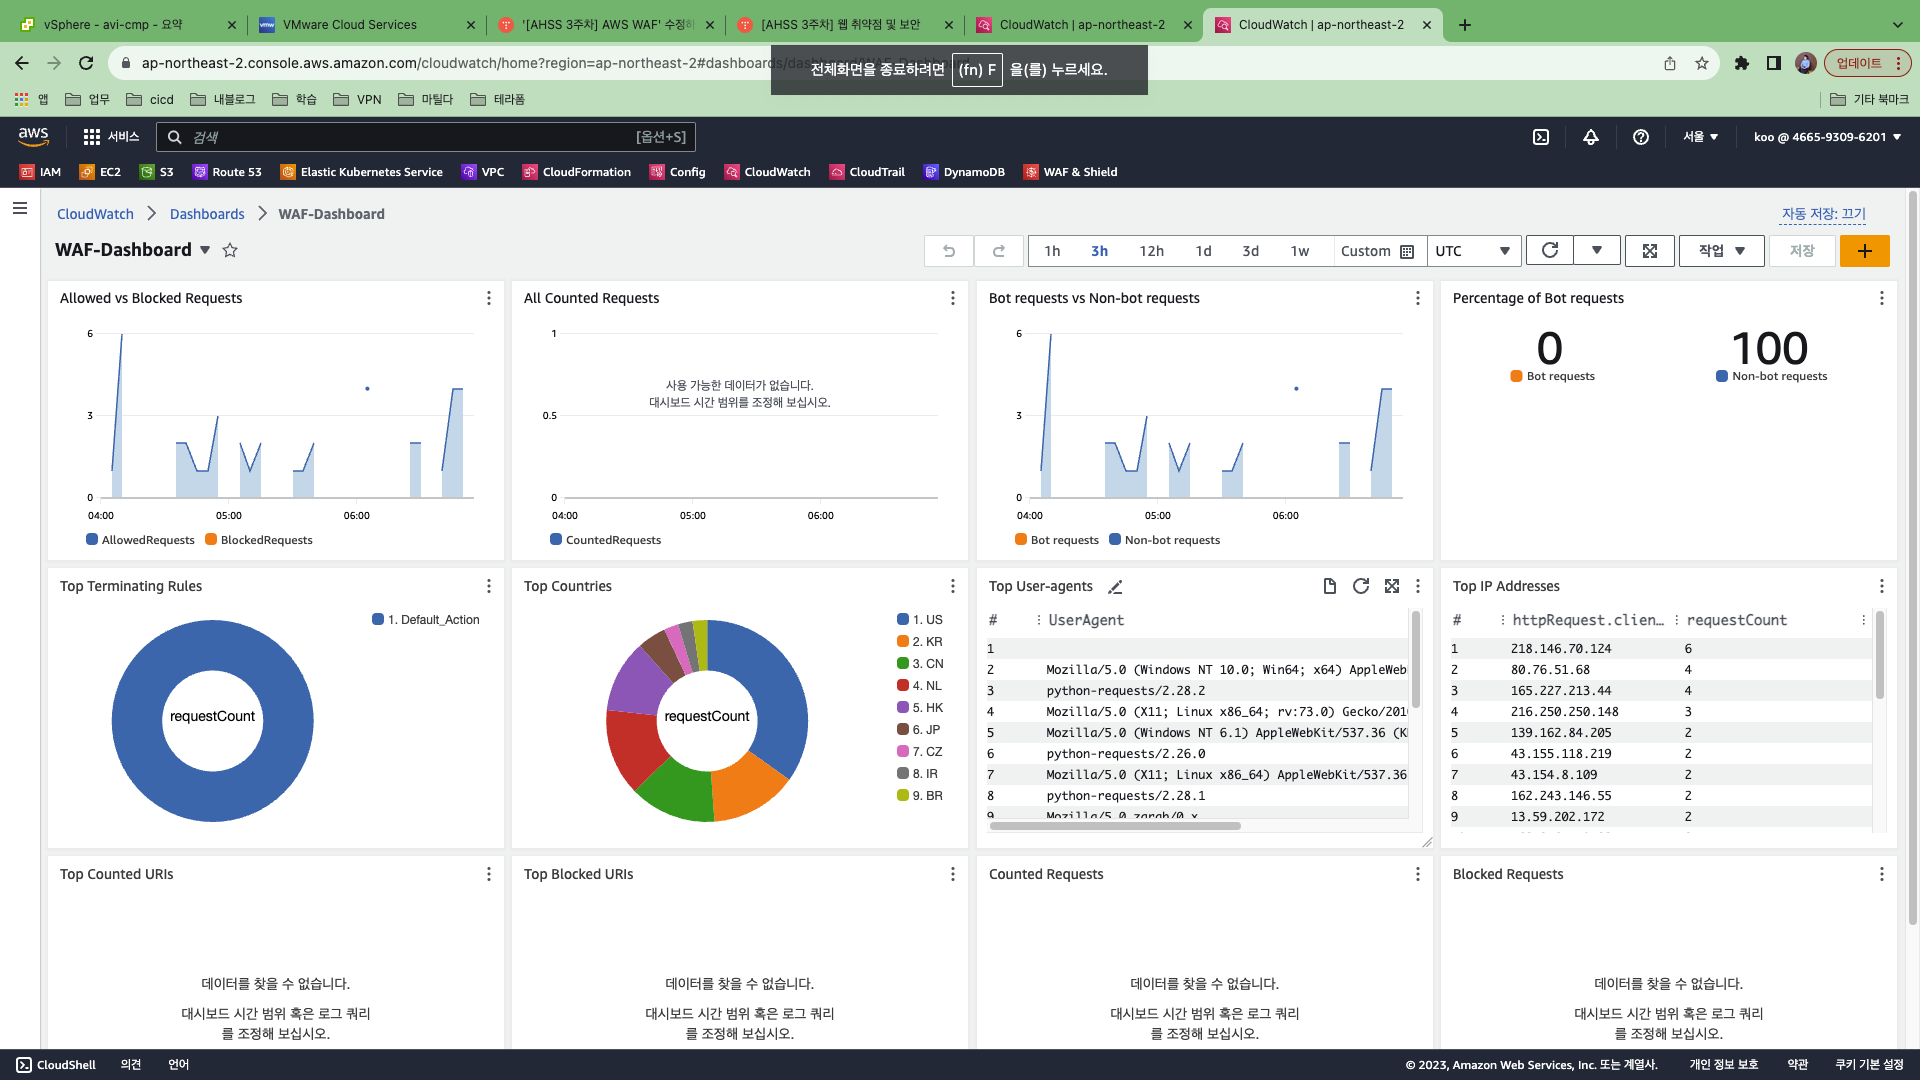The image size is (1920, 1080).
Task: Refresh the Top User-agents widget
Action: [x=1360, y=587]
